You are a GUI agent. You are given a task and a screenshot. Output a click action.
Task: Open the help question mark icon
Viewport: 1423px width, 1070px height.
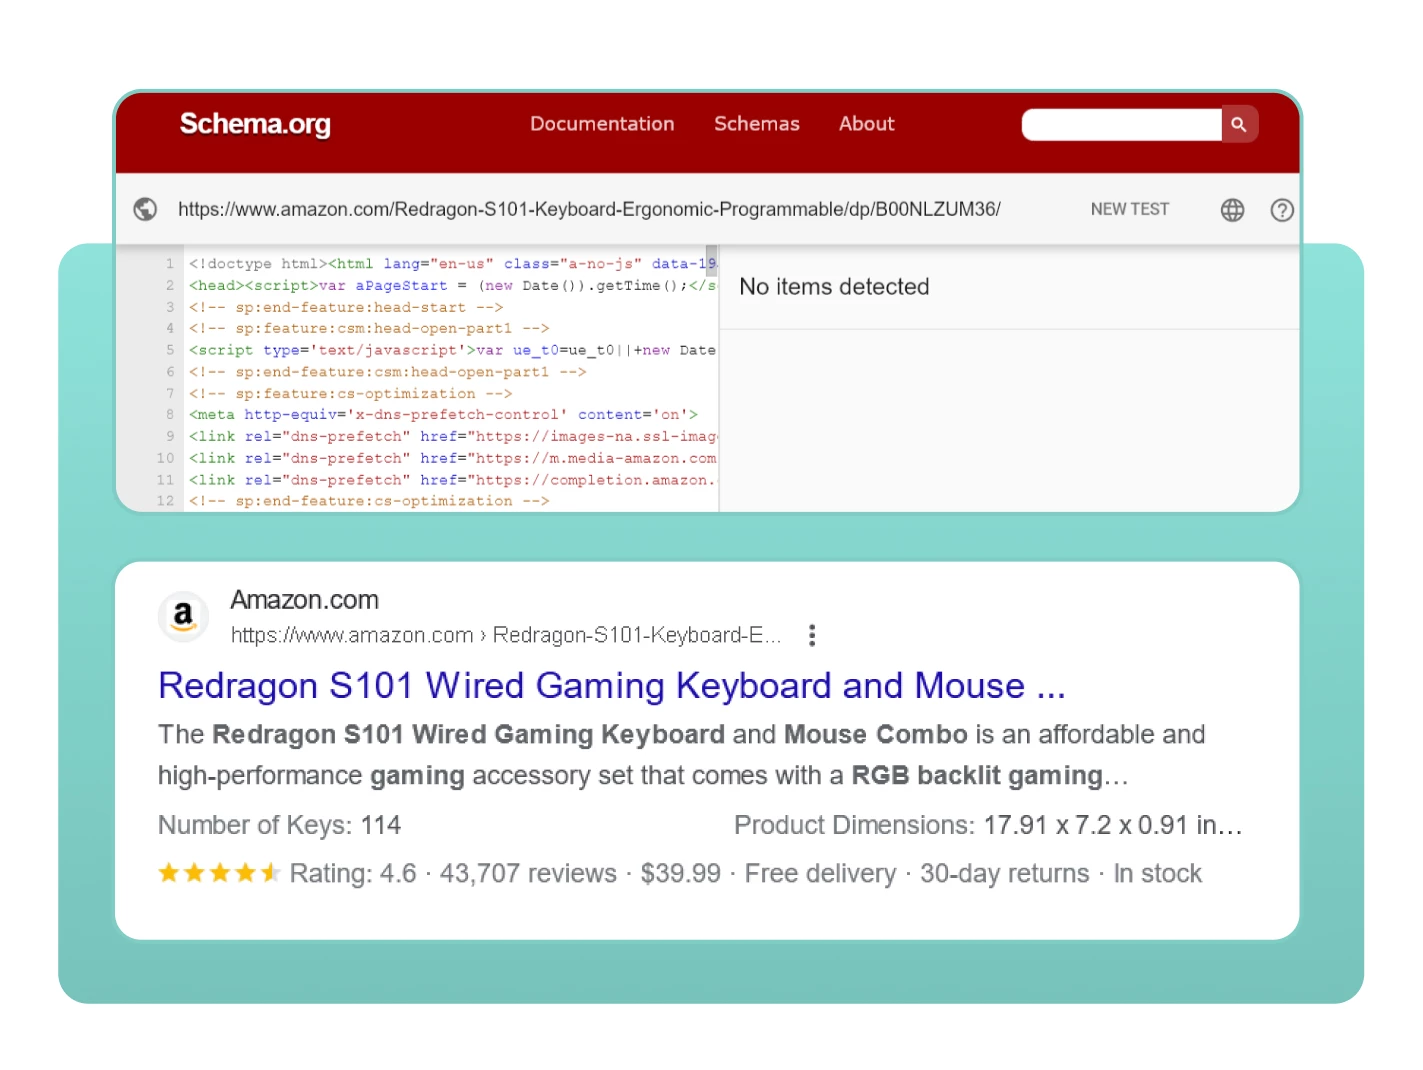1282,210
